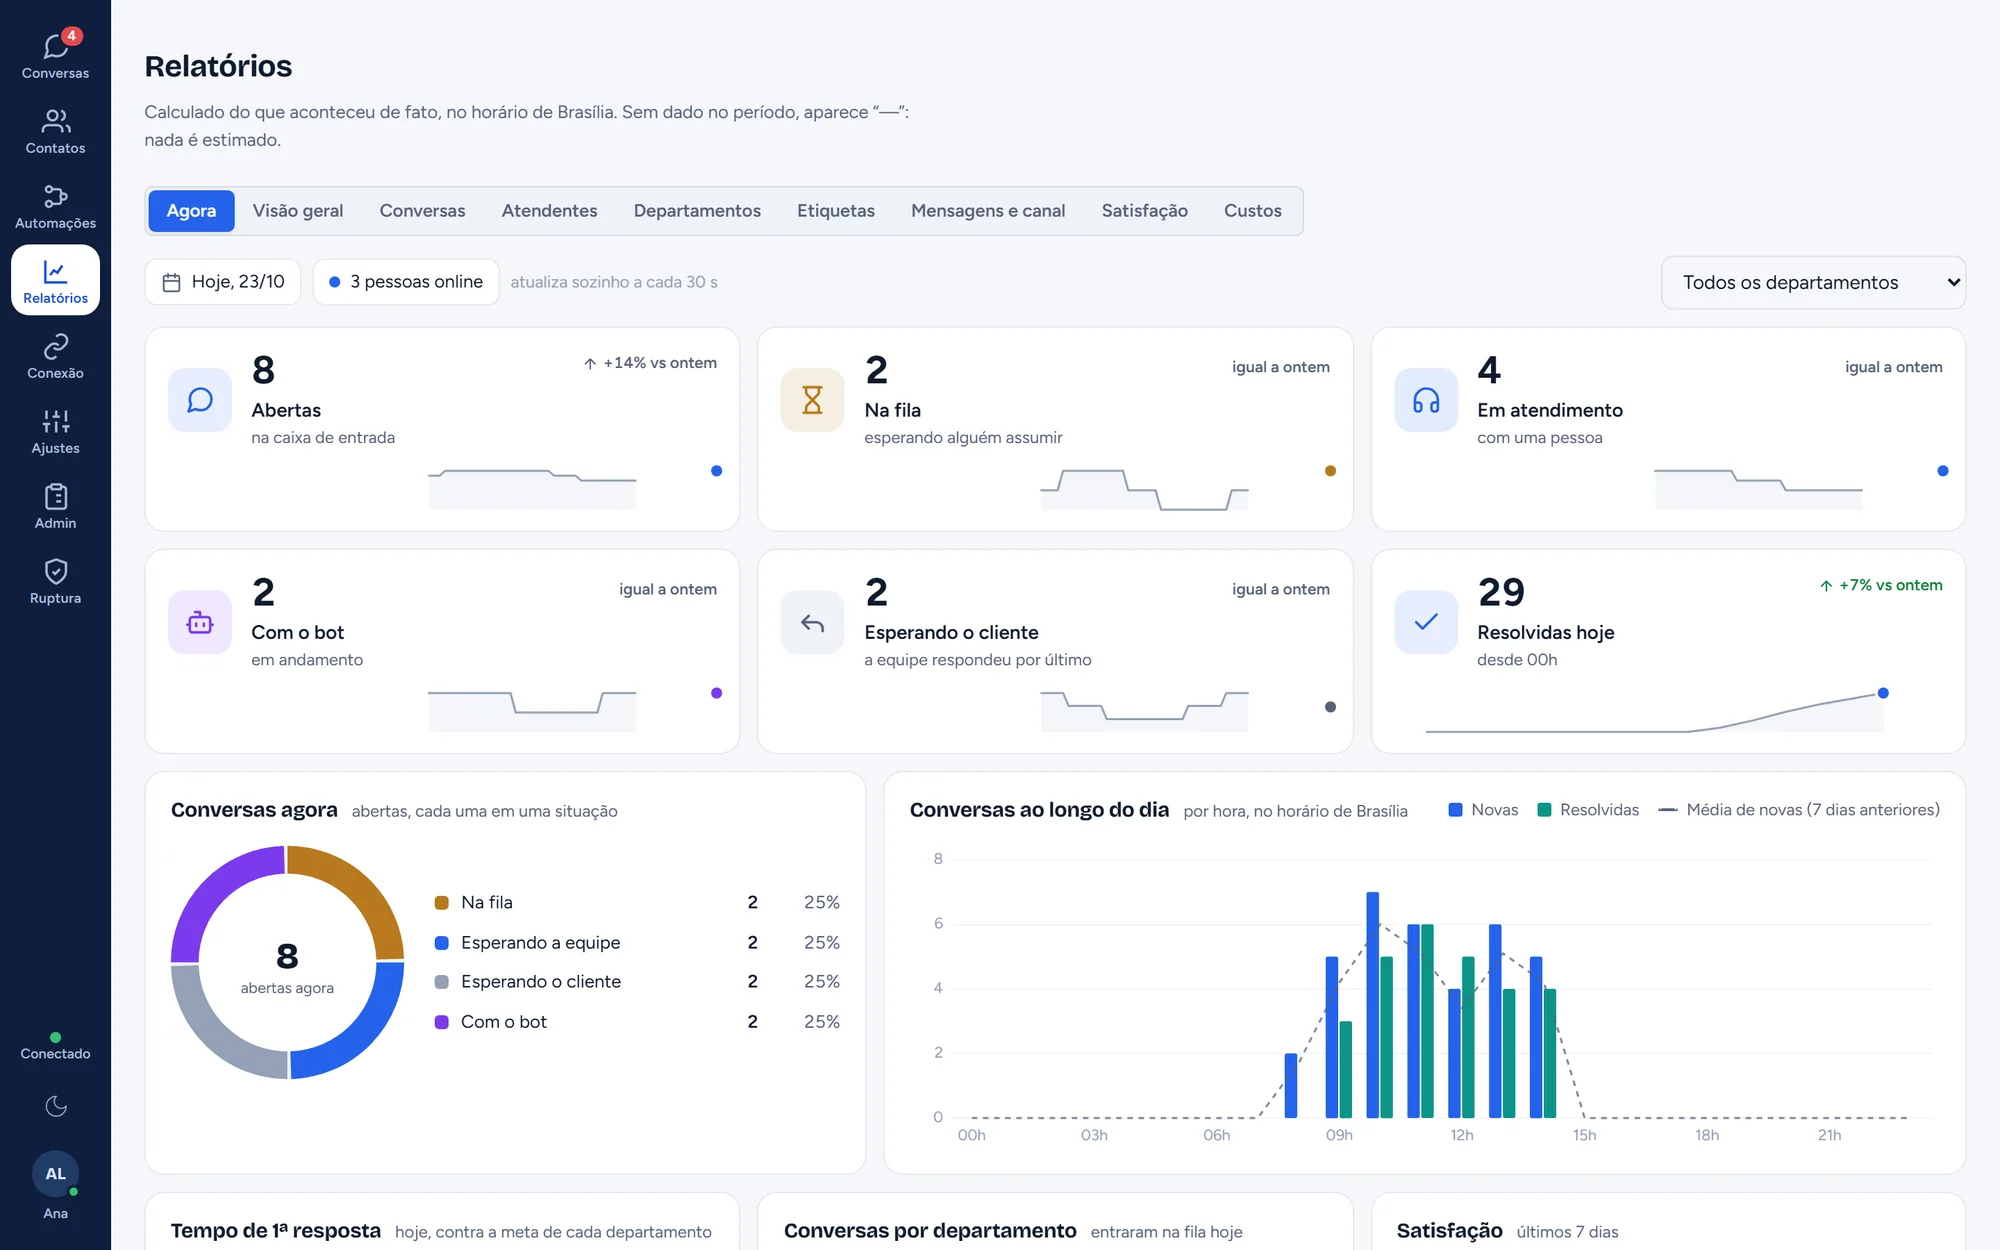This screenshot has height=1250, width=2000.
Task: Open the Etiquetas tab
Action: [x=836, y=211]
